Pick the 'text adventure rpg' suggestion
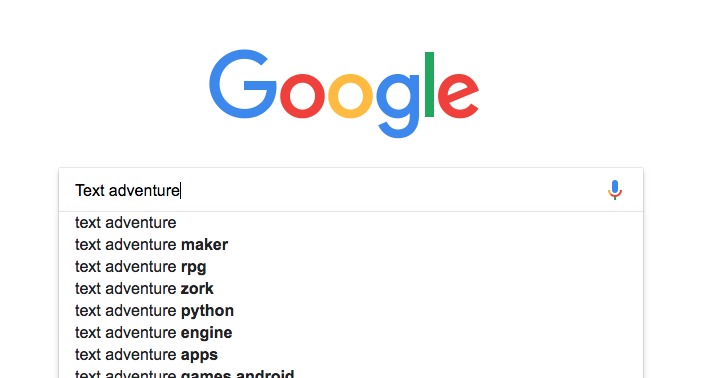The height and width of the screenshot is (378, 704). click(x=351, y=267)
